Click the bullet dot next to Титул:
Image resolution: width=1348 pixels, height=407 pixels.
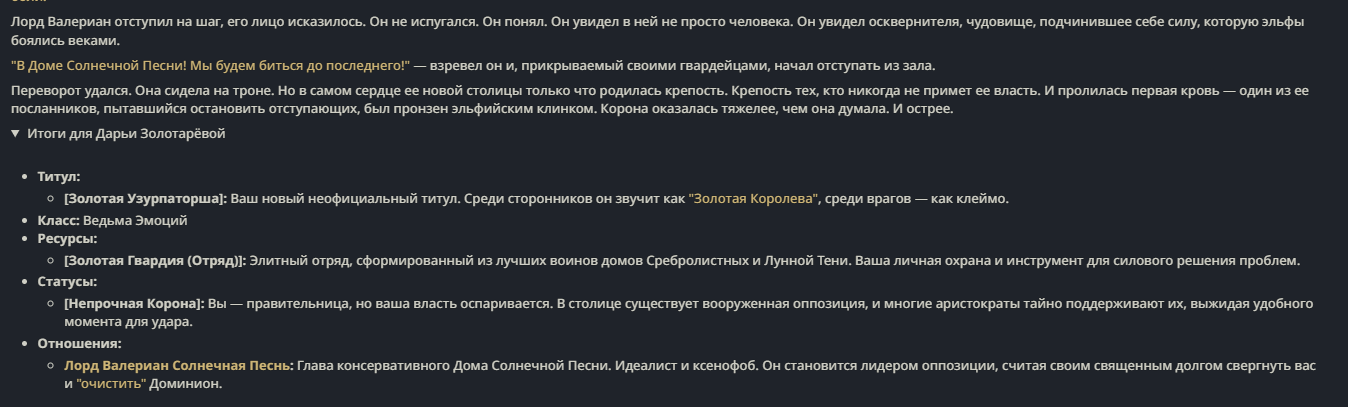[25, 178]
